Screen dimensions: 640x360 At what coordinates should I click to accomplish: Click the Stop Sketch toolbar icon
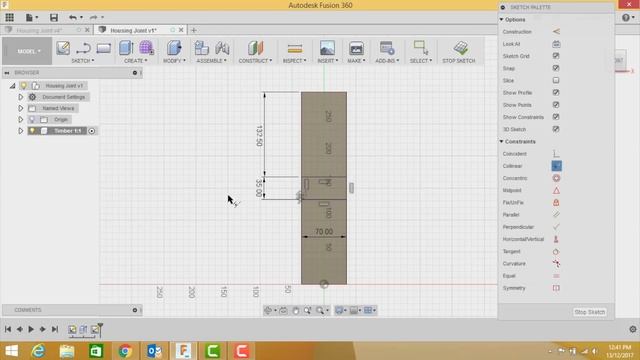coord(460,48)
